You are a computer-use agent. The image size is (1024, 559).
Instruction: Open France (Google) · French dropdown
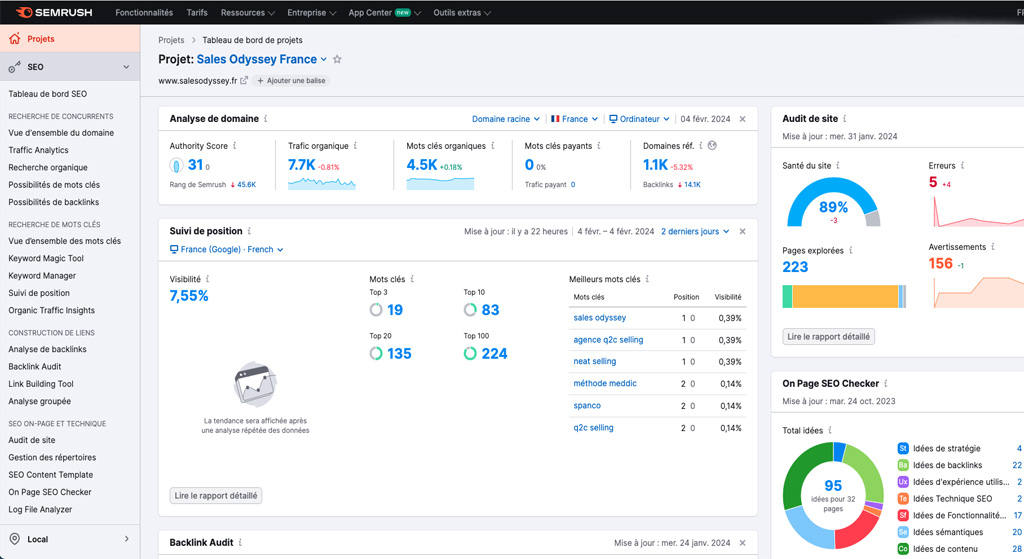point(227,249)
